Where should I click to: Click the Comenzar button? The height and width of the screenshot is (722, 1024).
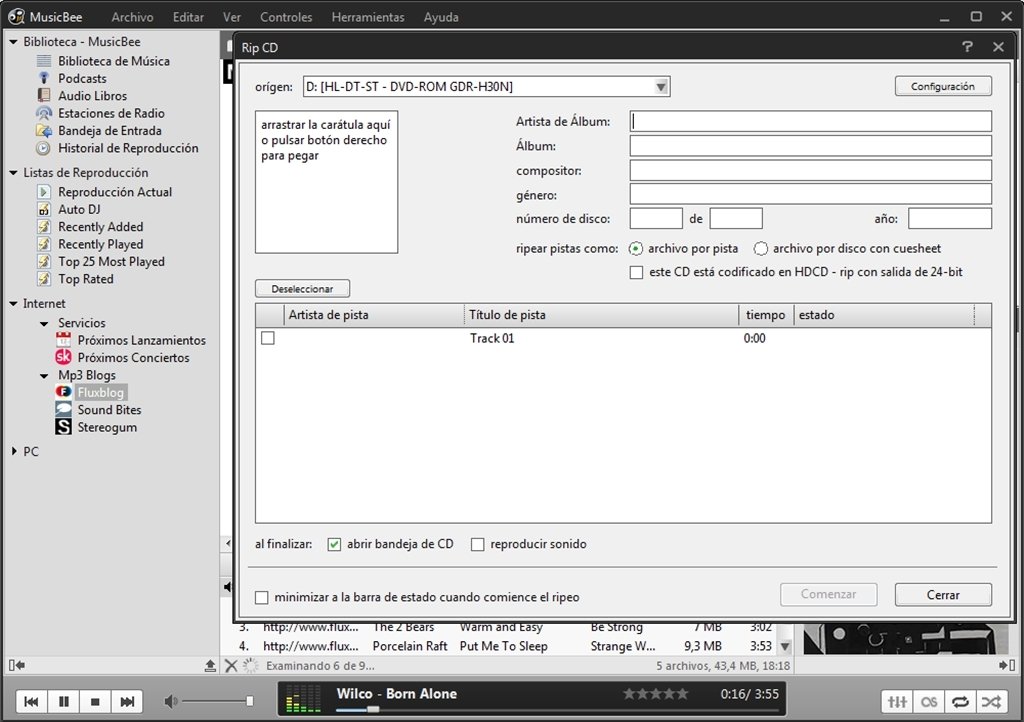click(x=828, y=595)
